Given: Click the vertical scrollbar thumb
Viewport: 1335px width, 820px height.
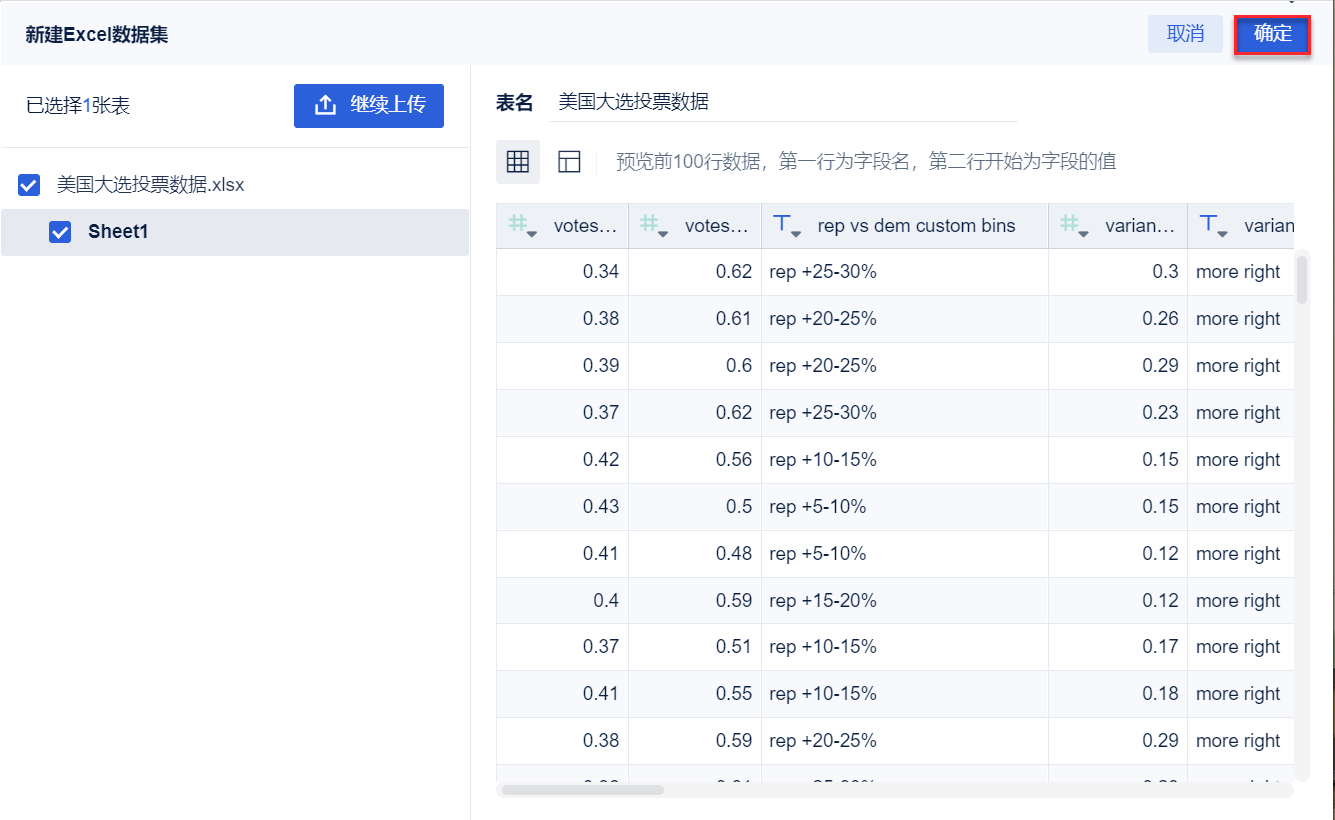Looking at the screenshot, I should [x=1301, y=277].
